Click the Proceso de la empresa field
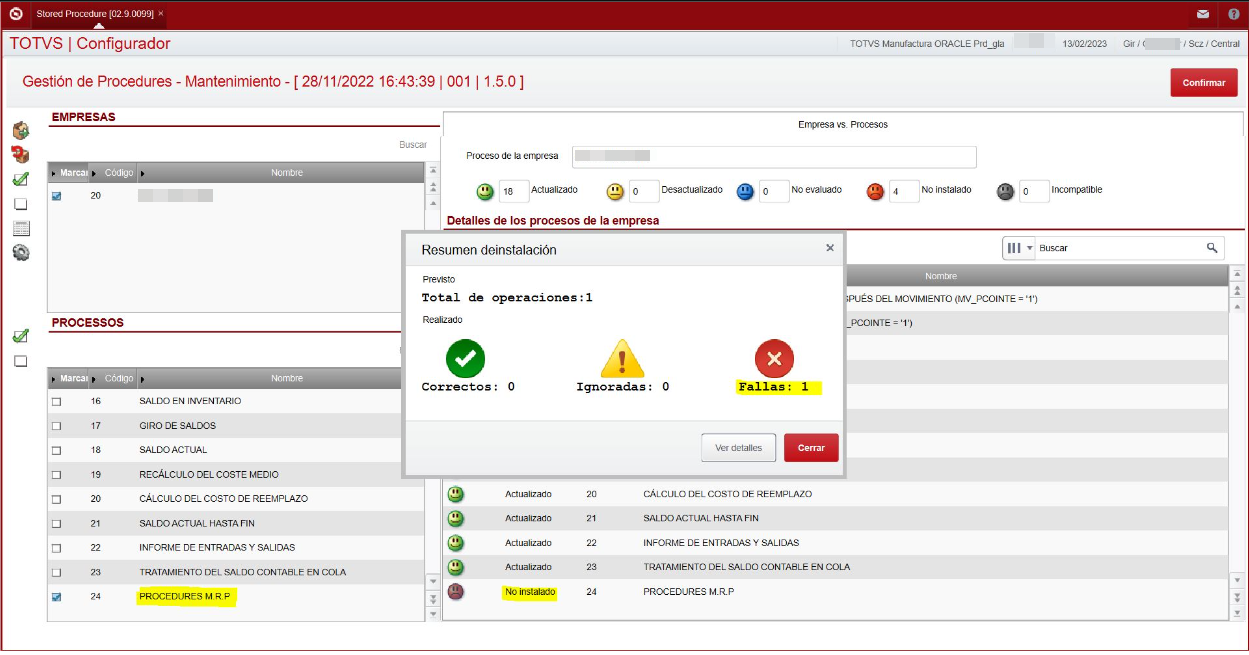Viewport: 1249px width, 655px height. pos(774,157)
